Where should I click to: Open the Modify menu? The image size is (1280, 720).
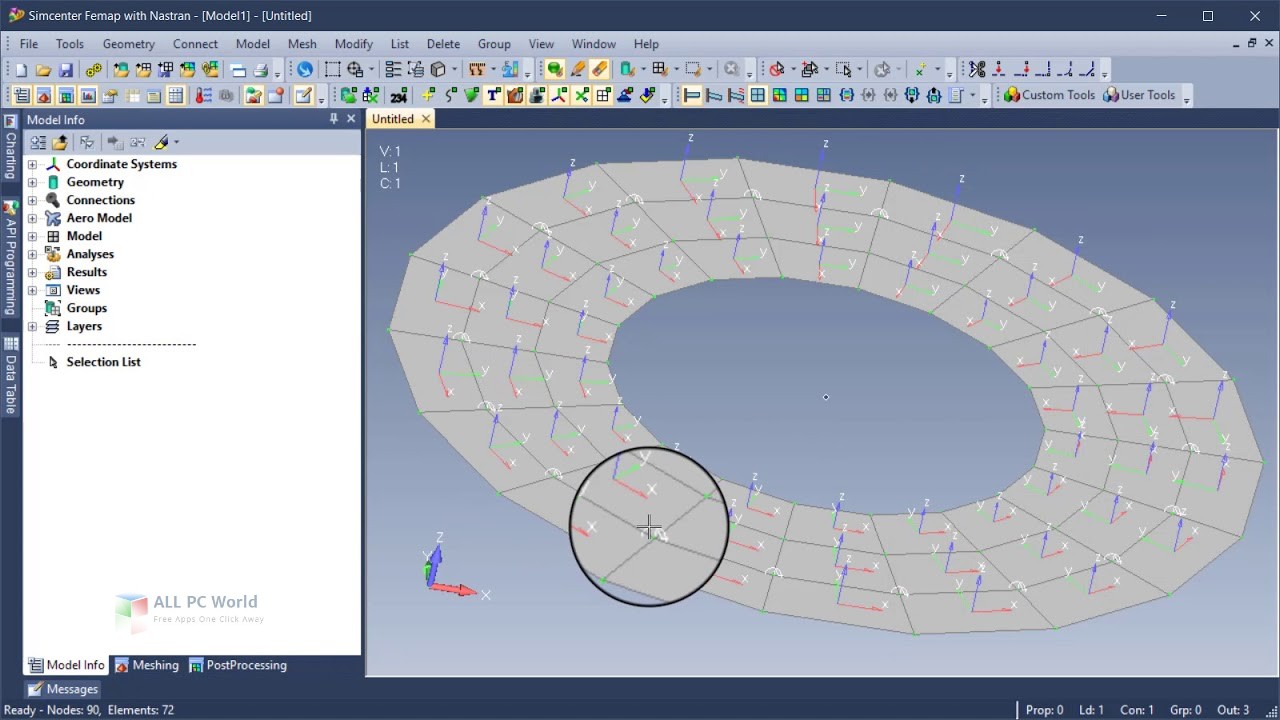click(x=353, y=44)
